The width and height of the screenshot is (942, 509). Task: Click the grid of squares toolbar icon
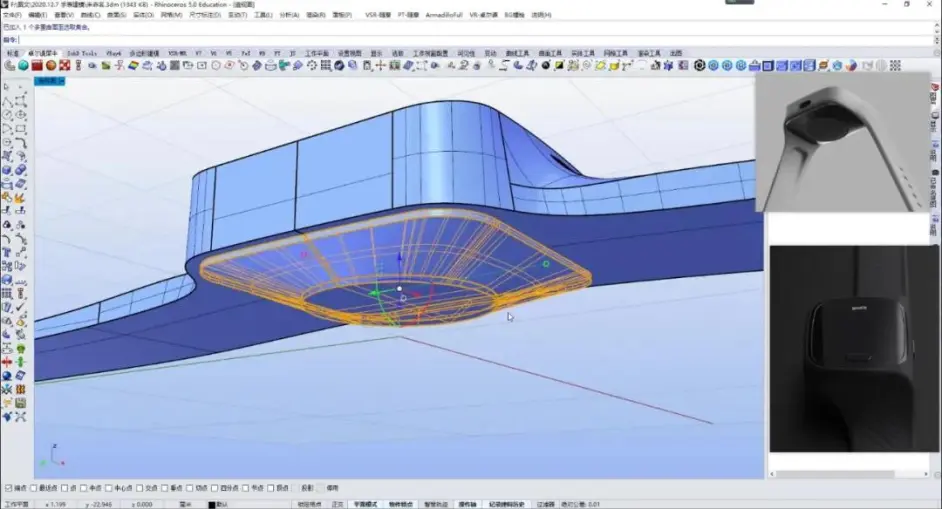pyautogui.click(x=326, y=66)
